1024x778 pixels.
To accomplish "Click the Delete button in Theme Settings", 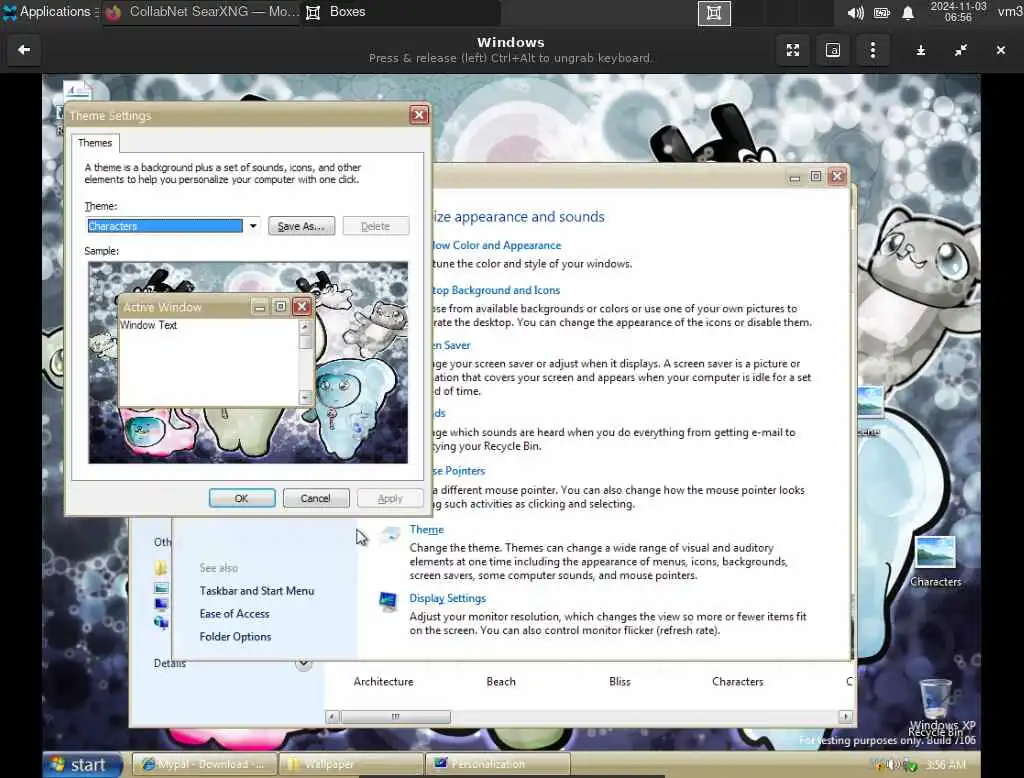I will 376,226.
